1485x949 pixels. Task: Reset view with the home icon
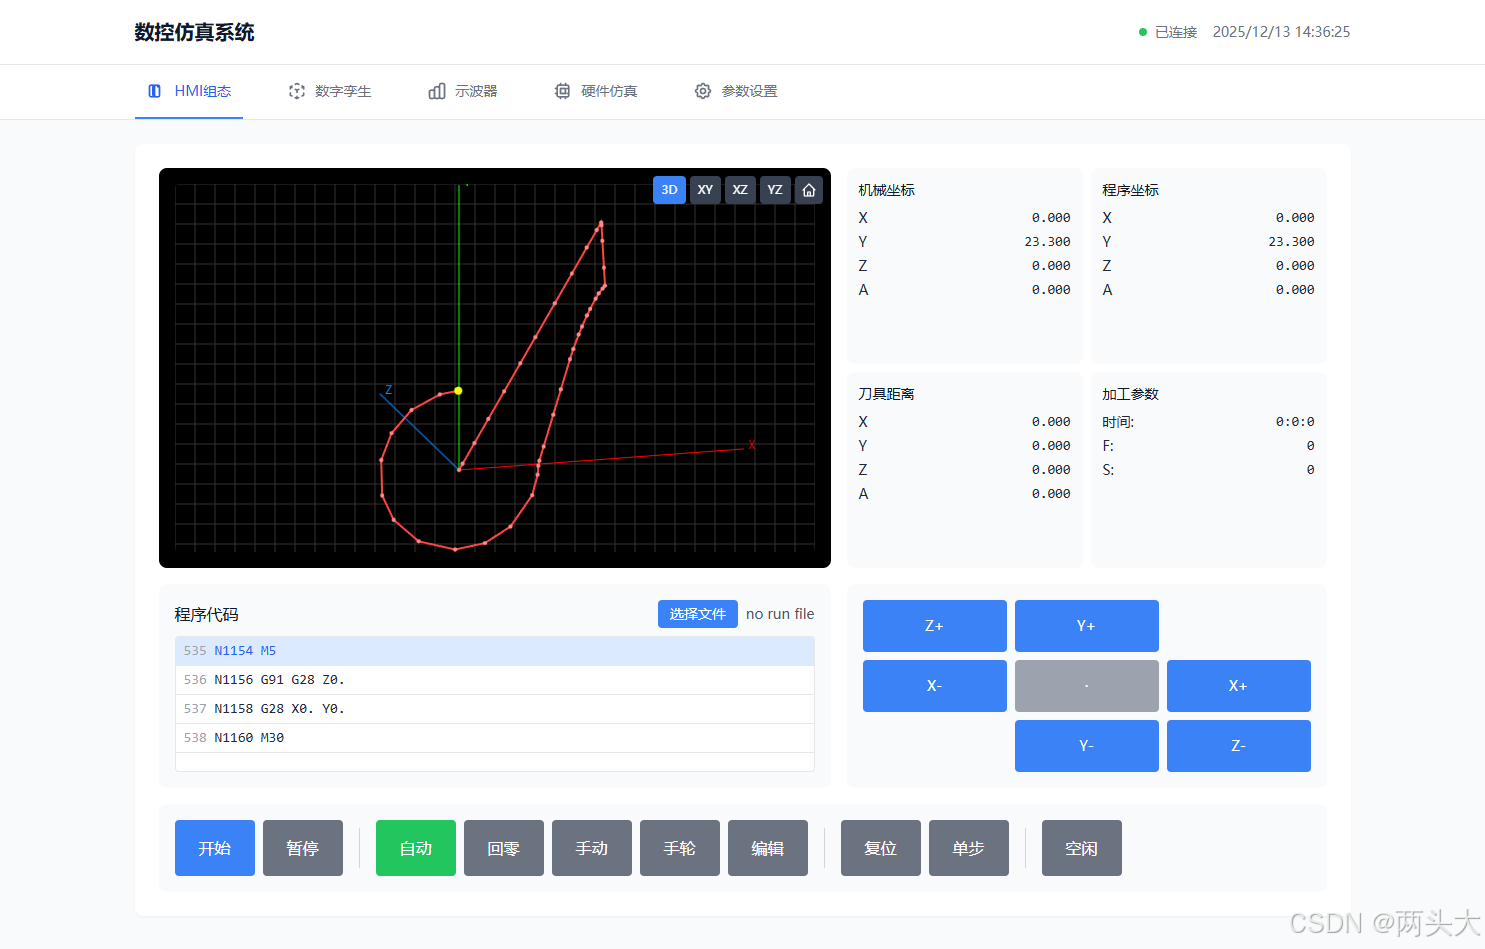(809, 190)
